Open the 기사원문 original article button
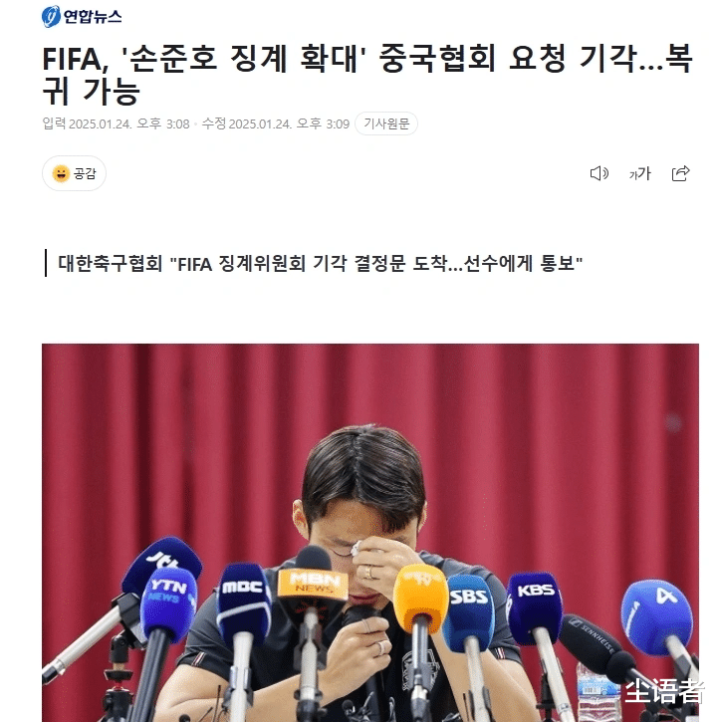This screenshot has height=722, width=719. click(x=386, y=123)
